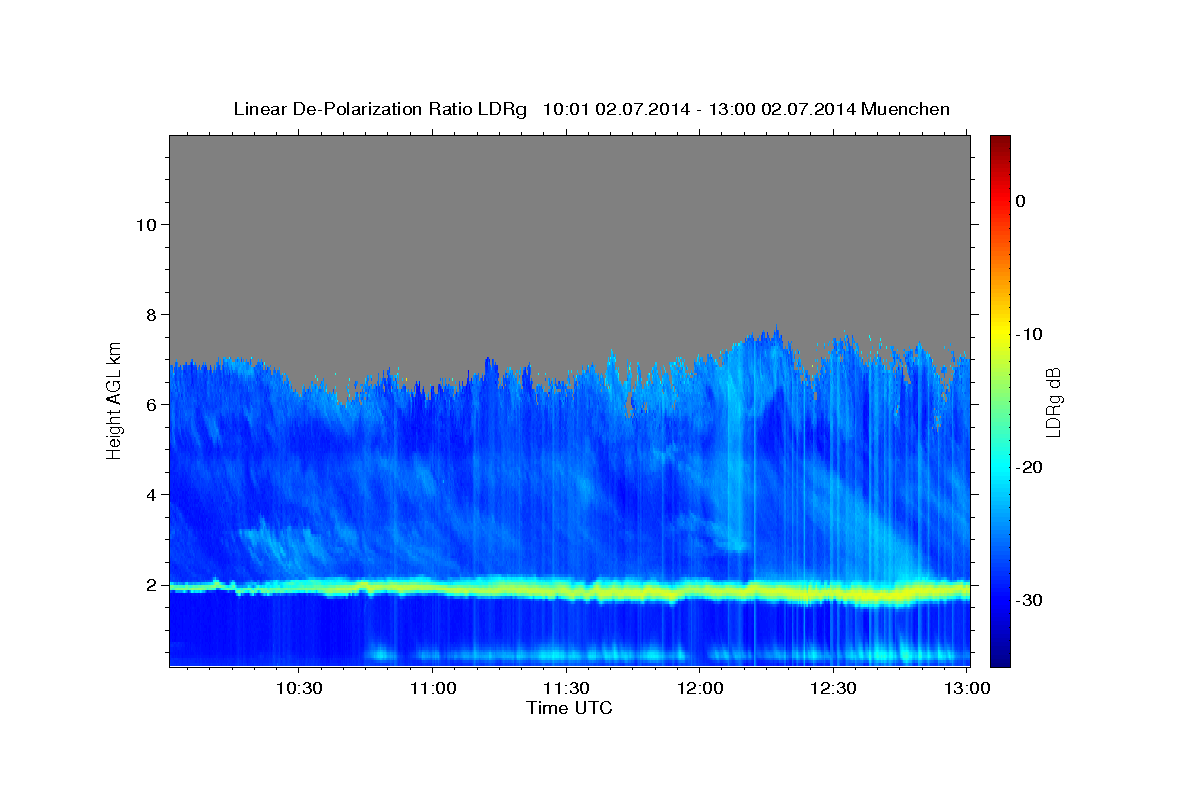Viewport: 1200px width, 800px height.
Task: Click the '11:30' time tick label
Action: 566,688
